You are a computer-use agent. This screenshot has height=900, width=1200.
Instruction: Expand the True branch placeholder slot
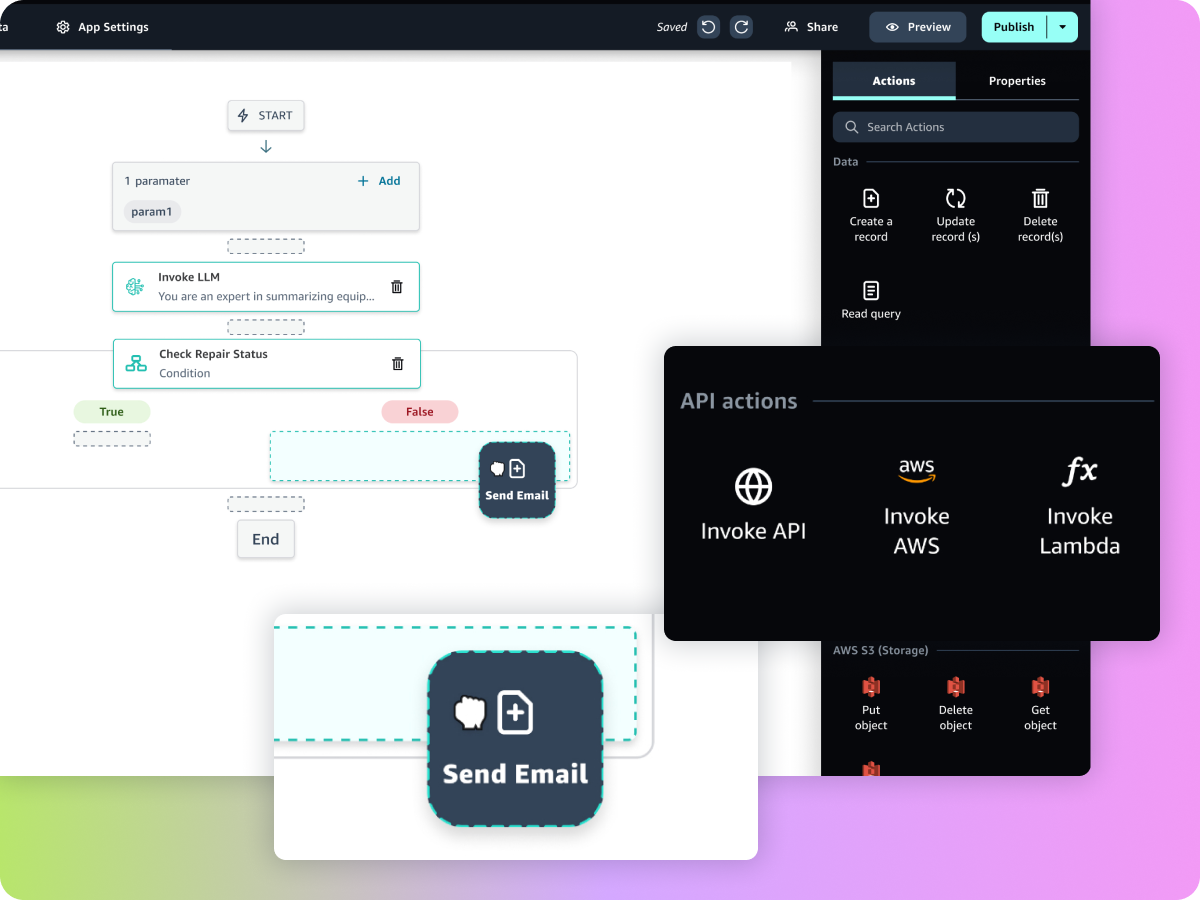(x=111, y=438)
